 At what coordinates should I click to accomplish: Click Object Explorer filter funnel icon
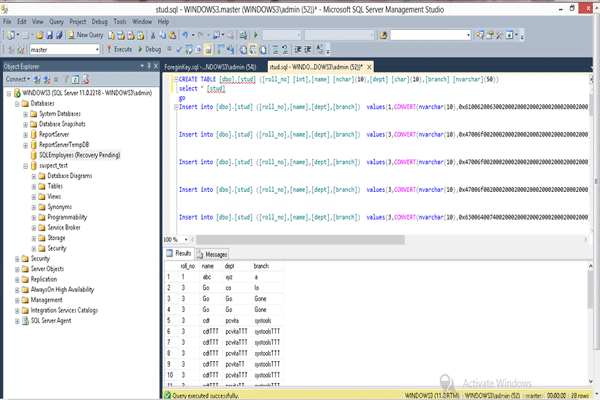coord(66,79)
